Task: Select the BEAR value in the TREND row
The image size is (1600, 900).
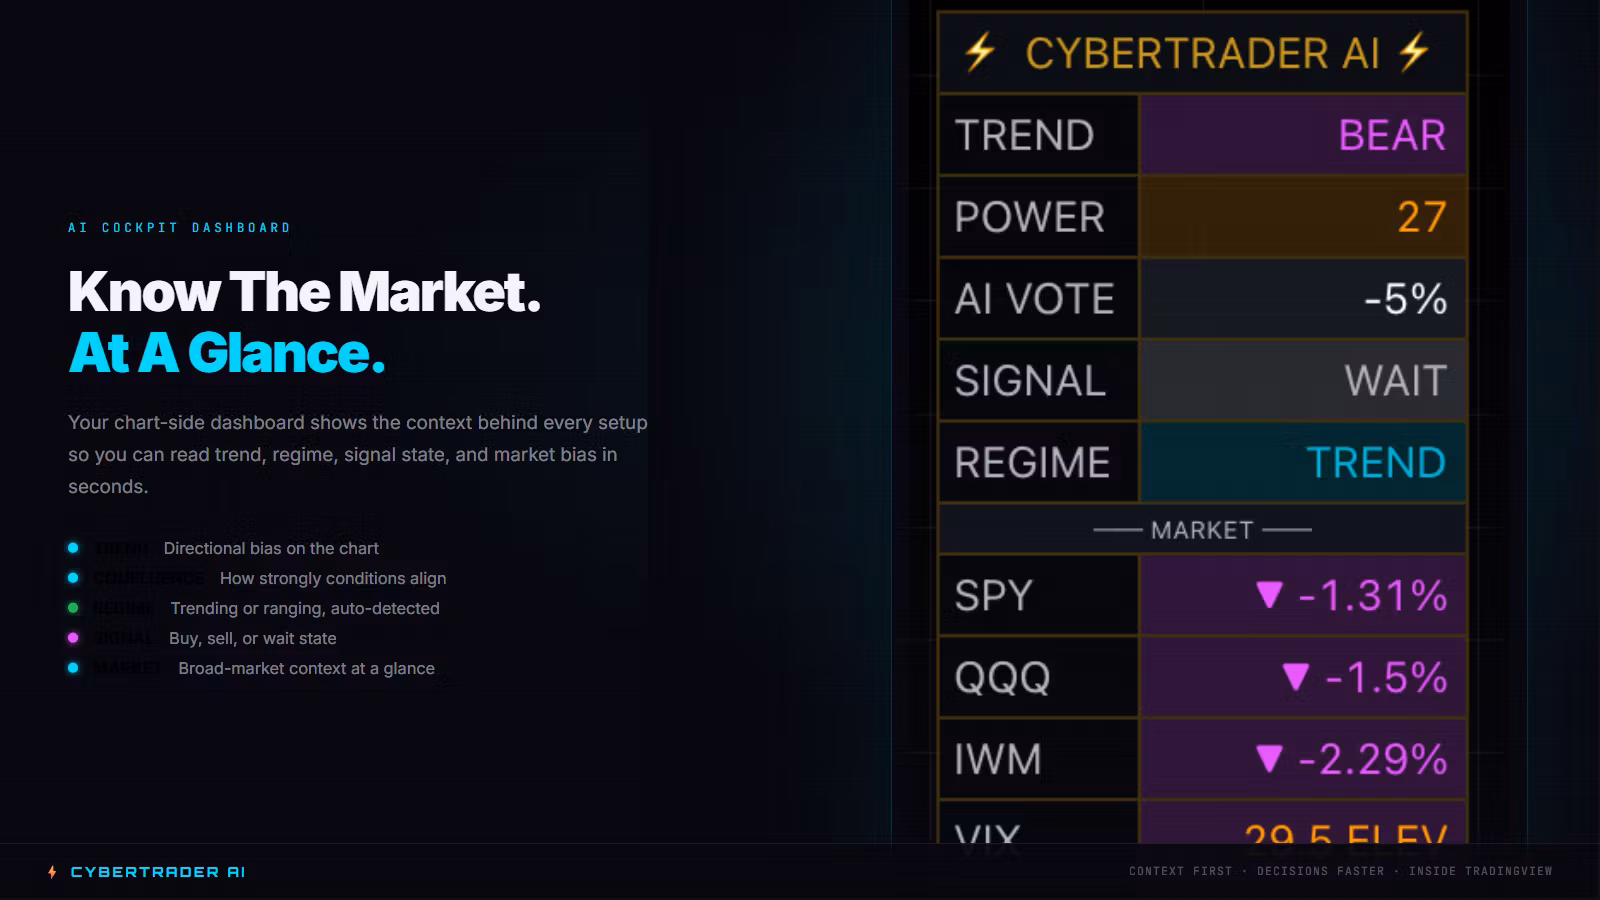Action: (x=1392, y=135)
